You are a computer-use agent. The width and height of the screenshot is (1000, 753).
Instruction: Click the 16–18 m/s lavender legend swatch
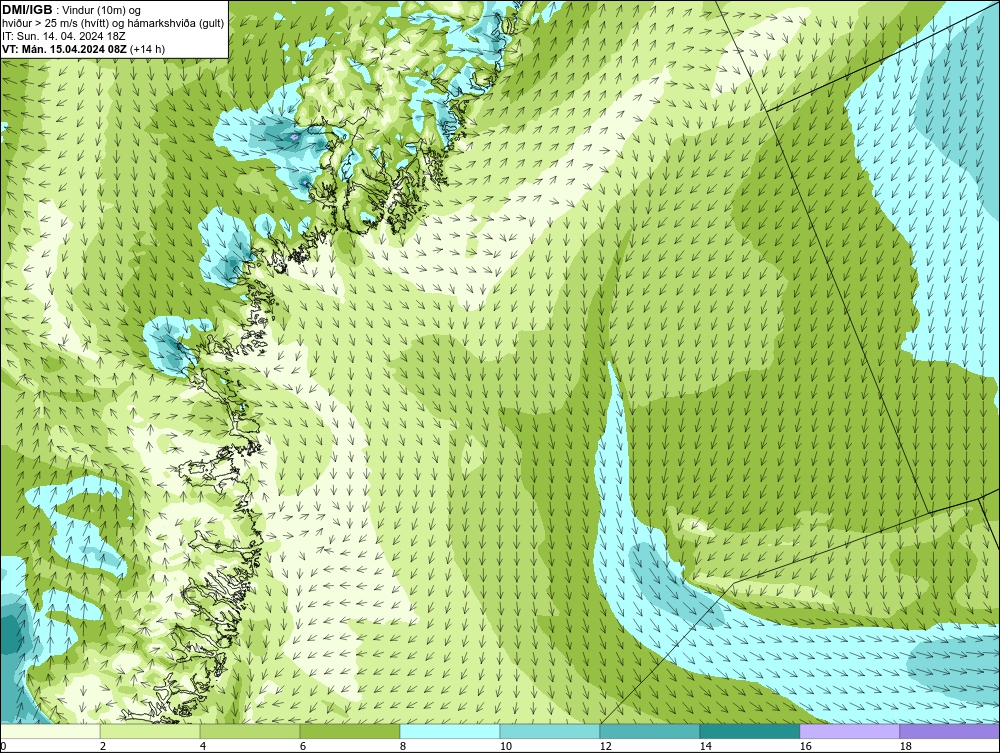click(x=849, y=731)
